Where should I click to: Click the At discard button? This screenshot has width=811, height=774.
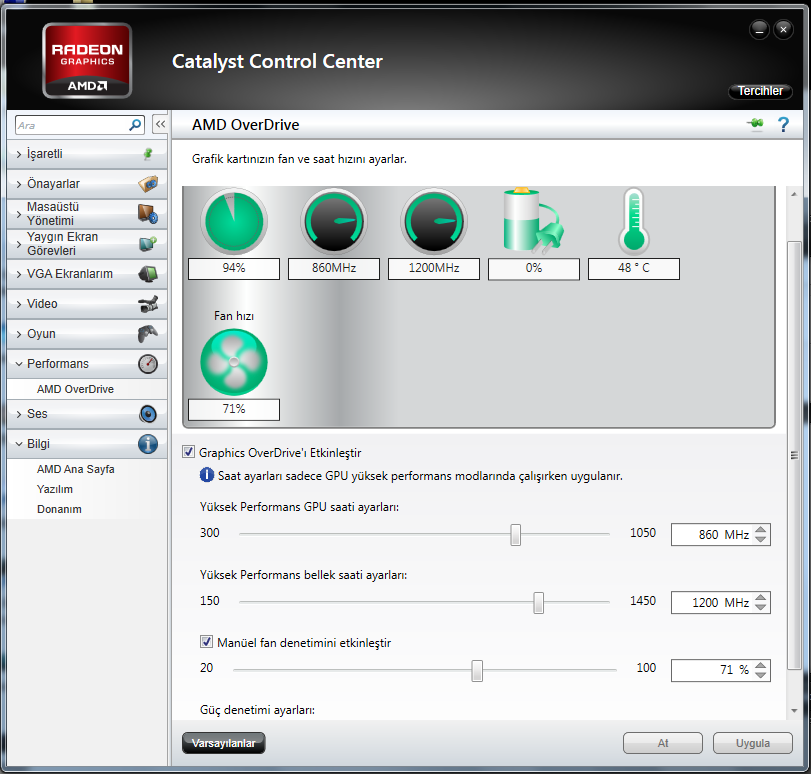coord(663,743)
